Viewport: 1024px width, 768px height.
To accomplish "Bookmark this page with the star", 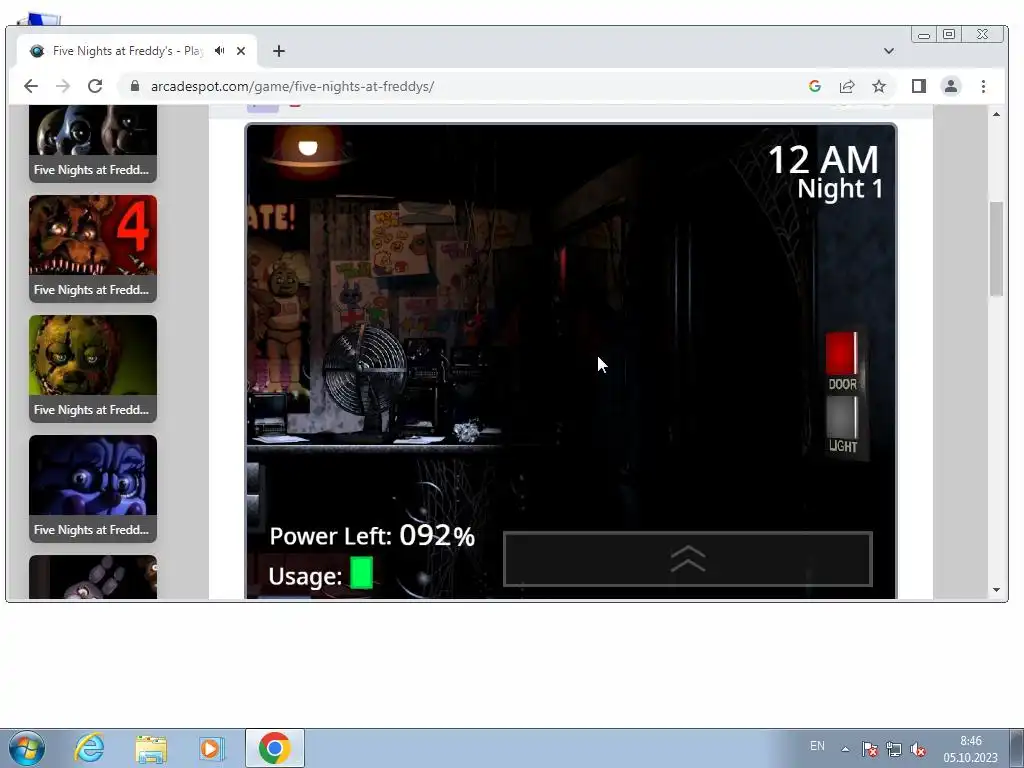I will click(x=879, y=86).
